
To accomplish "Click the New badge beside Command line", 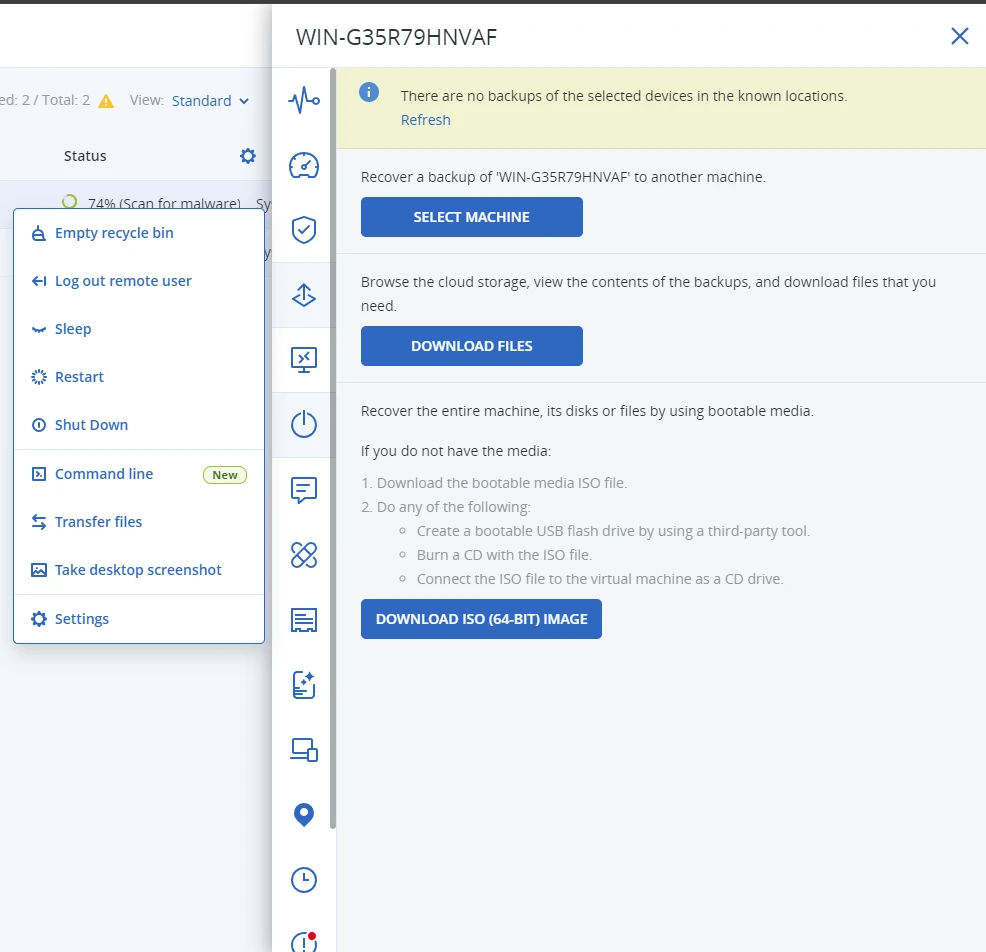I will click(224, 475).
